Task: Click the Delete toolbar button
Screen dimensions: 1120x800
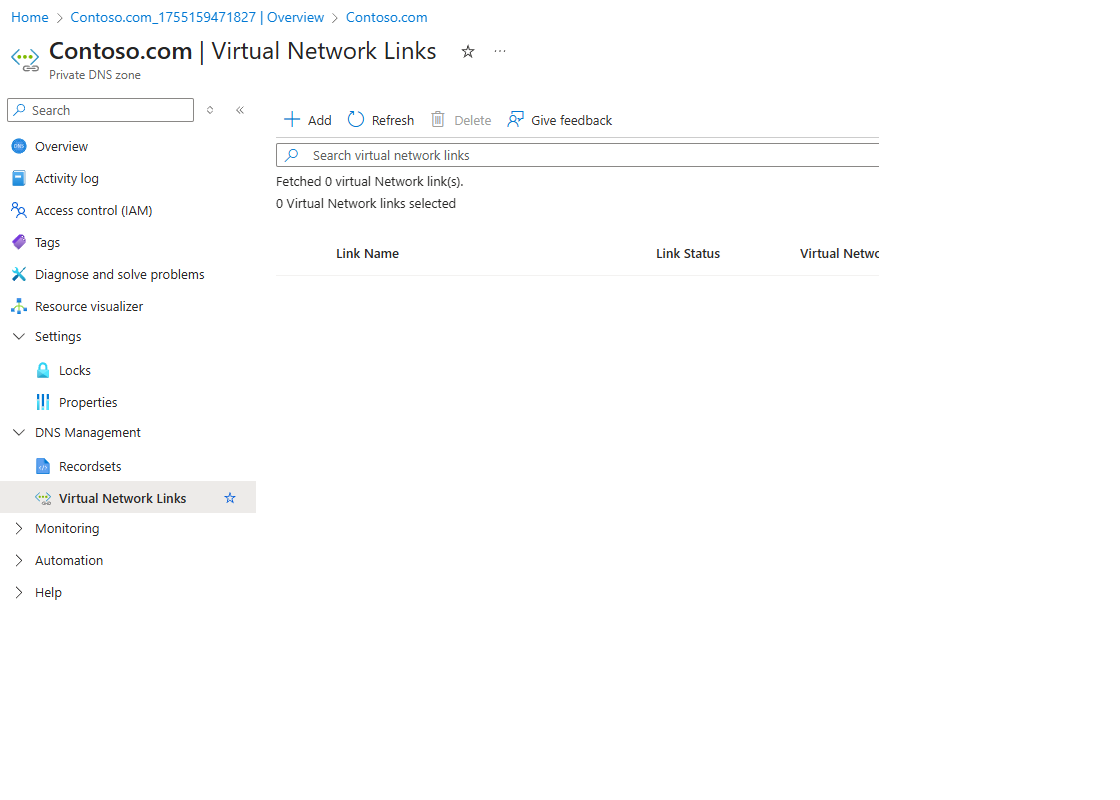Action: (x=461, y=120)
